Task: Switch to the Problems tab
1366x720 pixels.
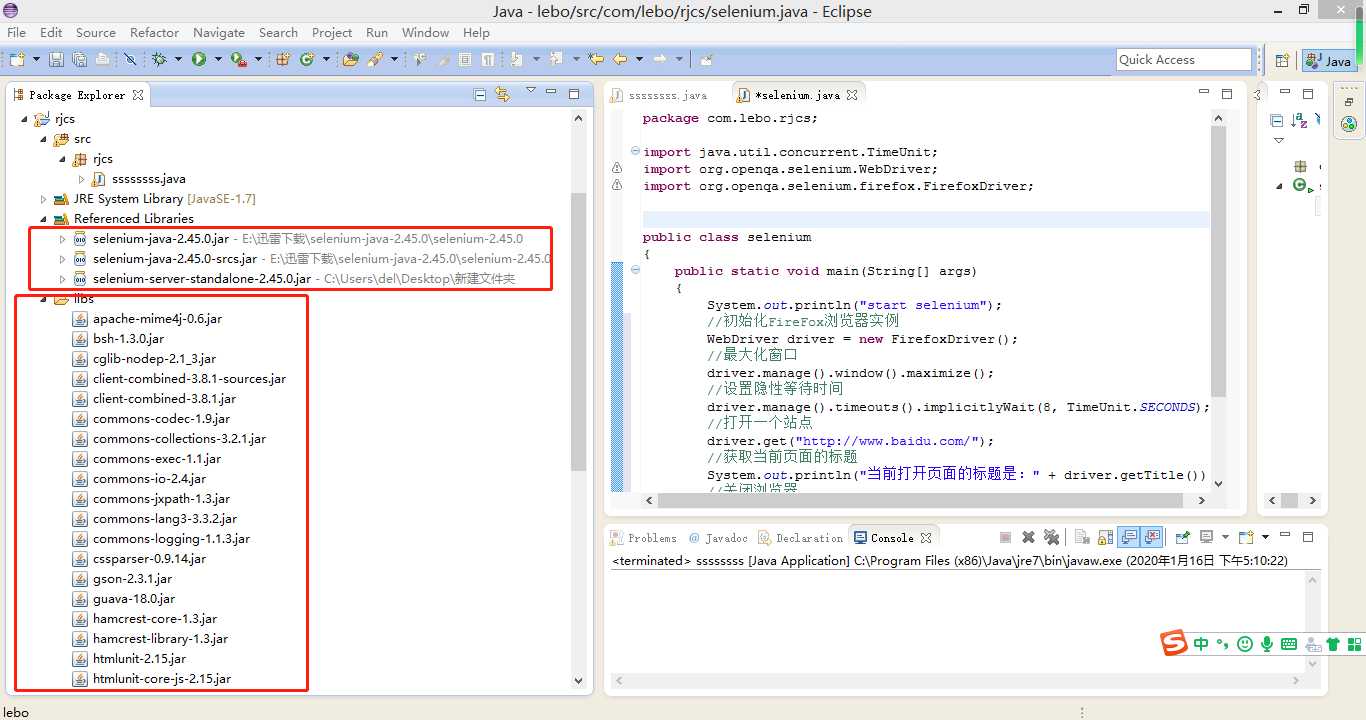Action: pos(644,538)
